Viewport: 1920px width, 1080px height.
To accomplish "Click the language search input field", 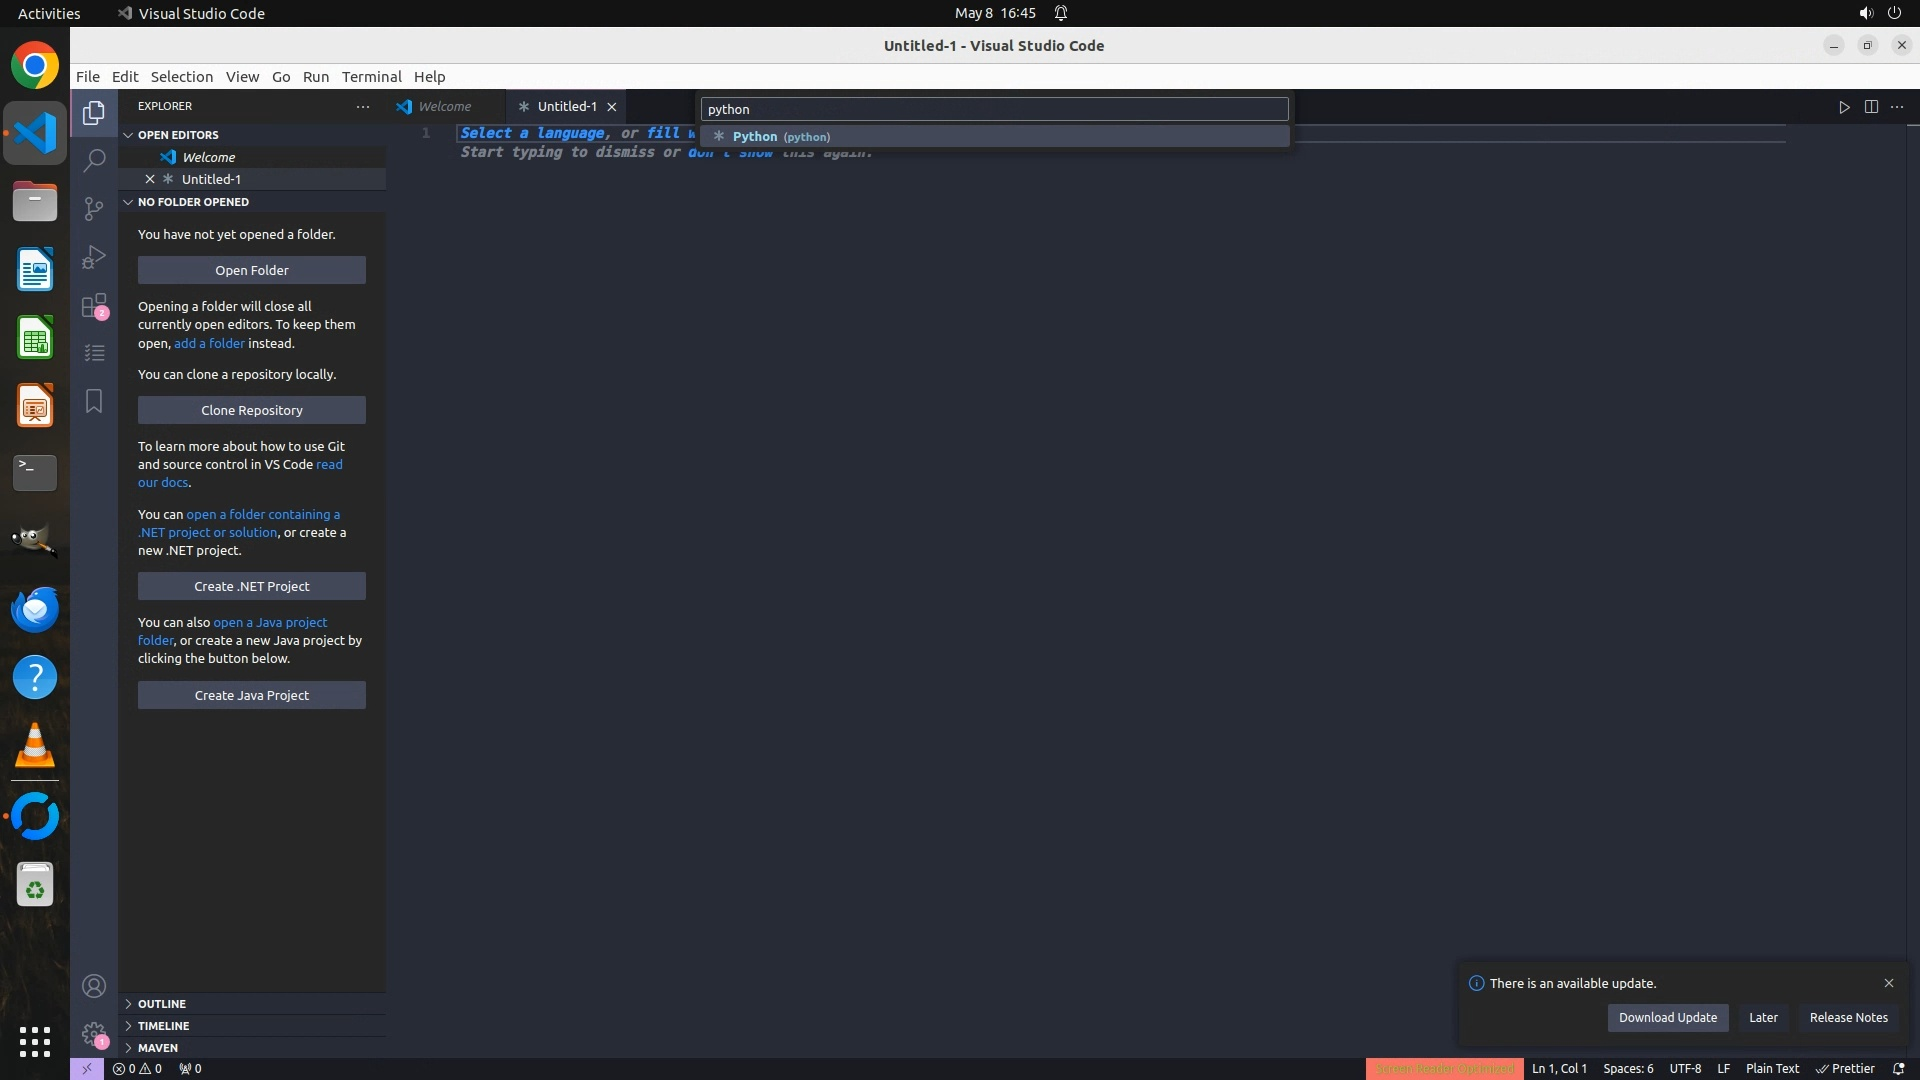I will pyautogui.click(x=994, y=109).
